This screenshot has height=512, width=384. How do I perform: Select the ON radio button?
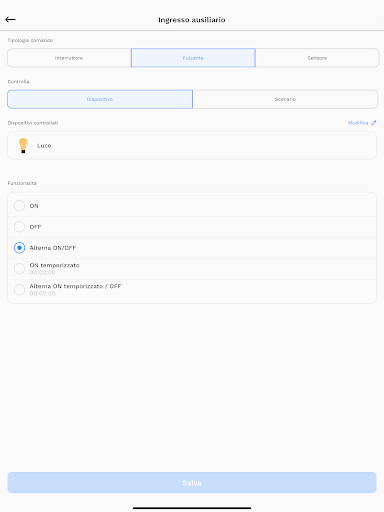[19, 206]
